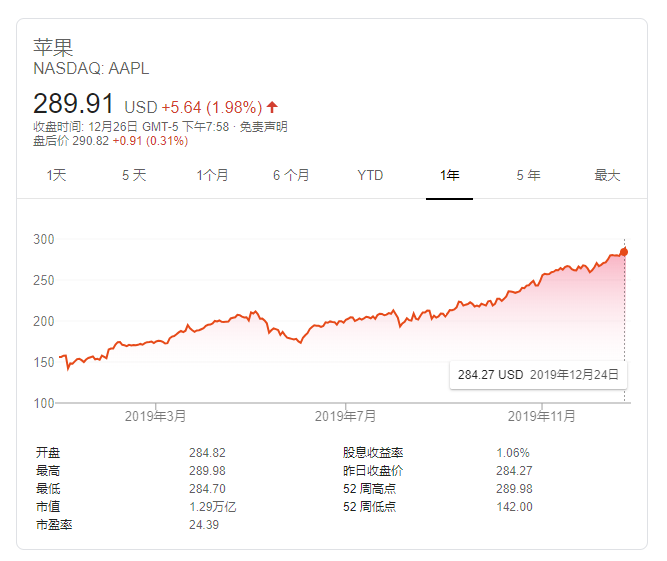This screenshot has height=561, width=667.
Task: Click the NASDAQ: AAPL ticker text
Action: click(91, 68)
